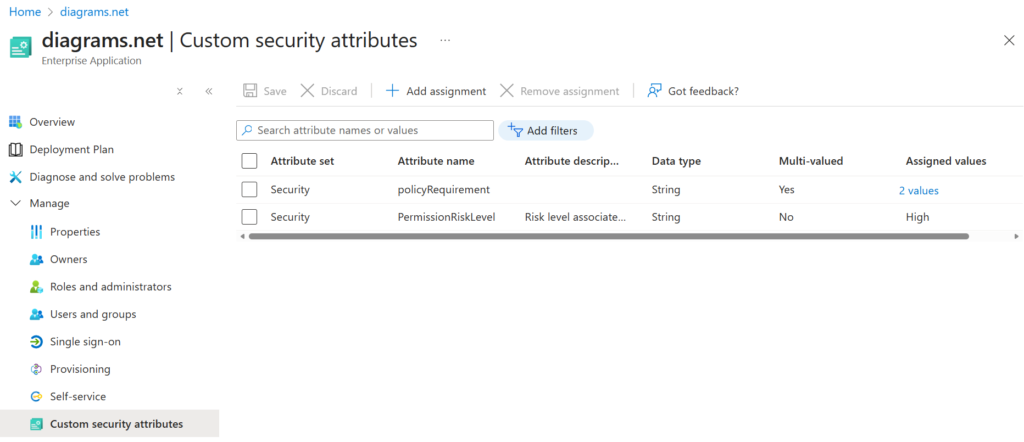
Task: Collapse the Manage section chevron
Action: tap(15, 204)
